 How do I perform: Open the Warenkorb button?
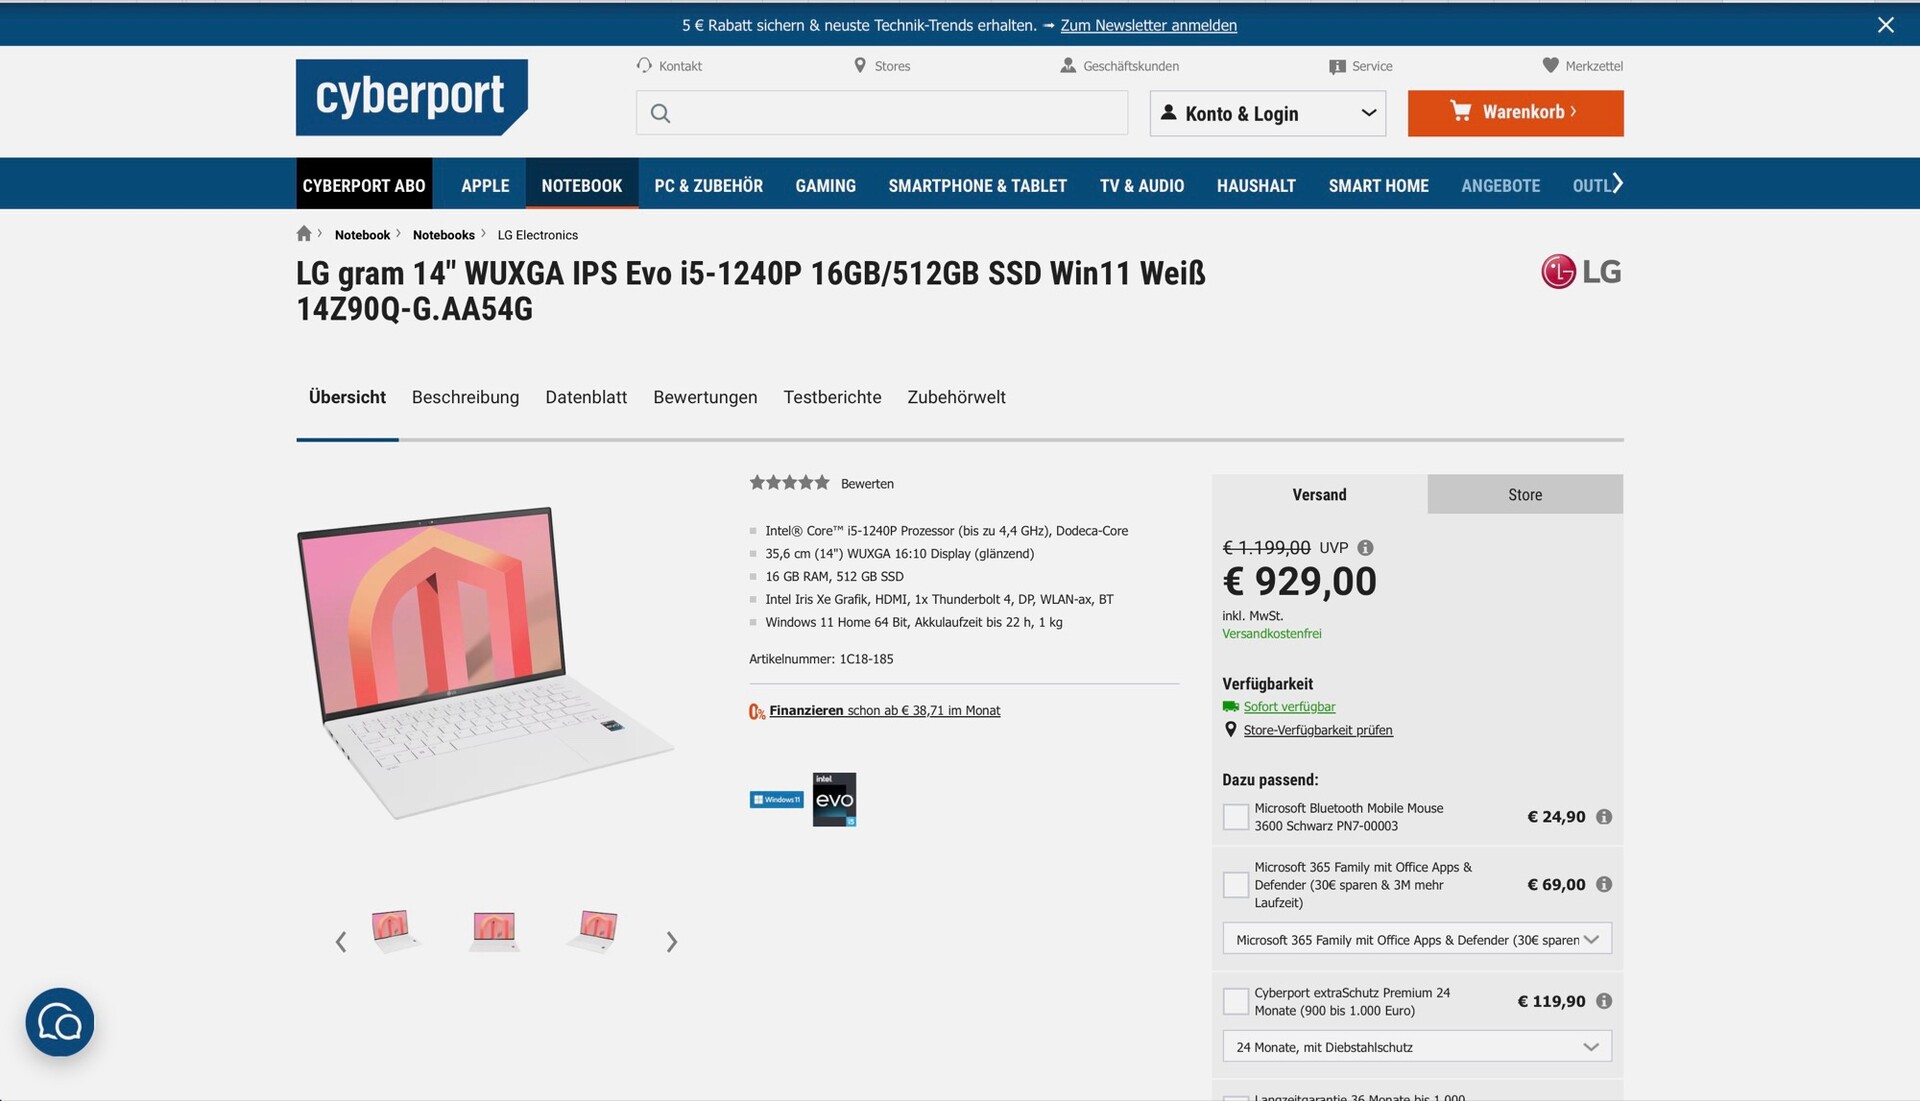pos(1515,113)
